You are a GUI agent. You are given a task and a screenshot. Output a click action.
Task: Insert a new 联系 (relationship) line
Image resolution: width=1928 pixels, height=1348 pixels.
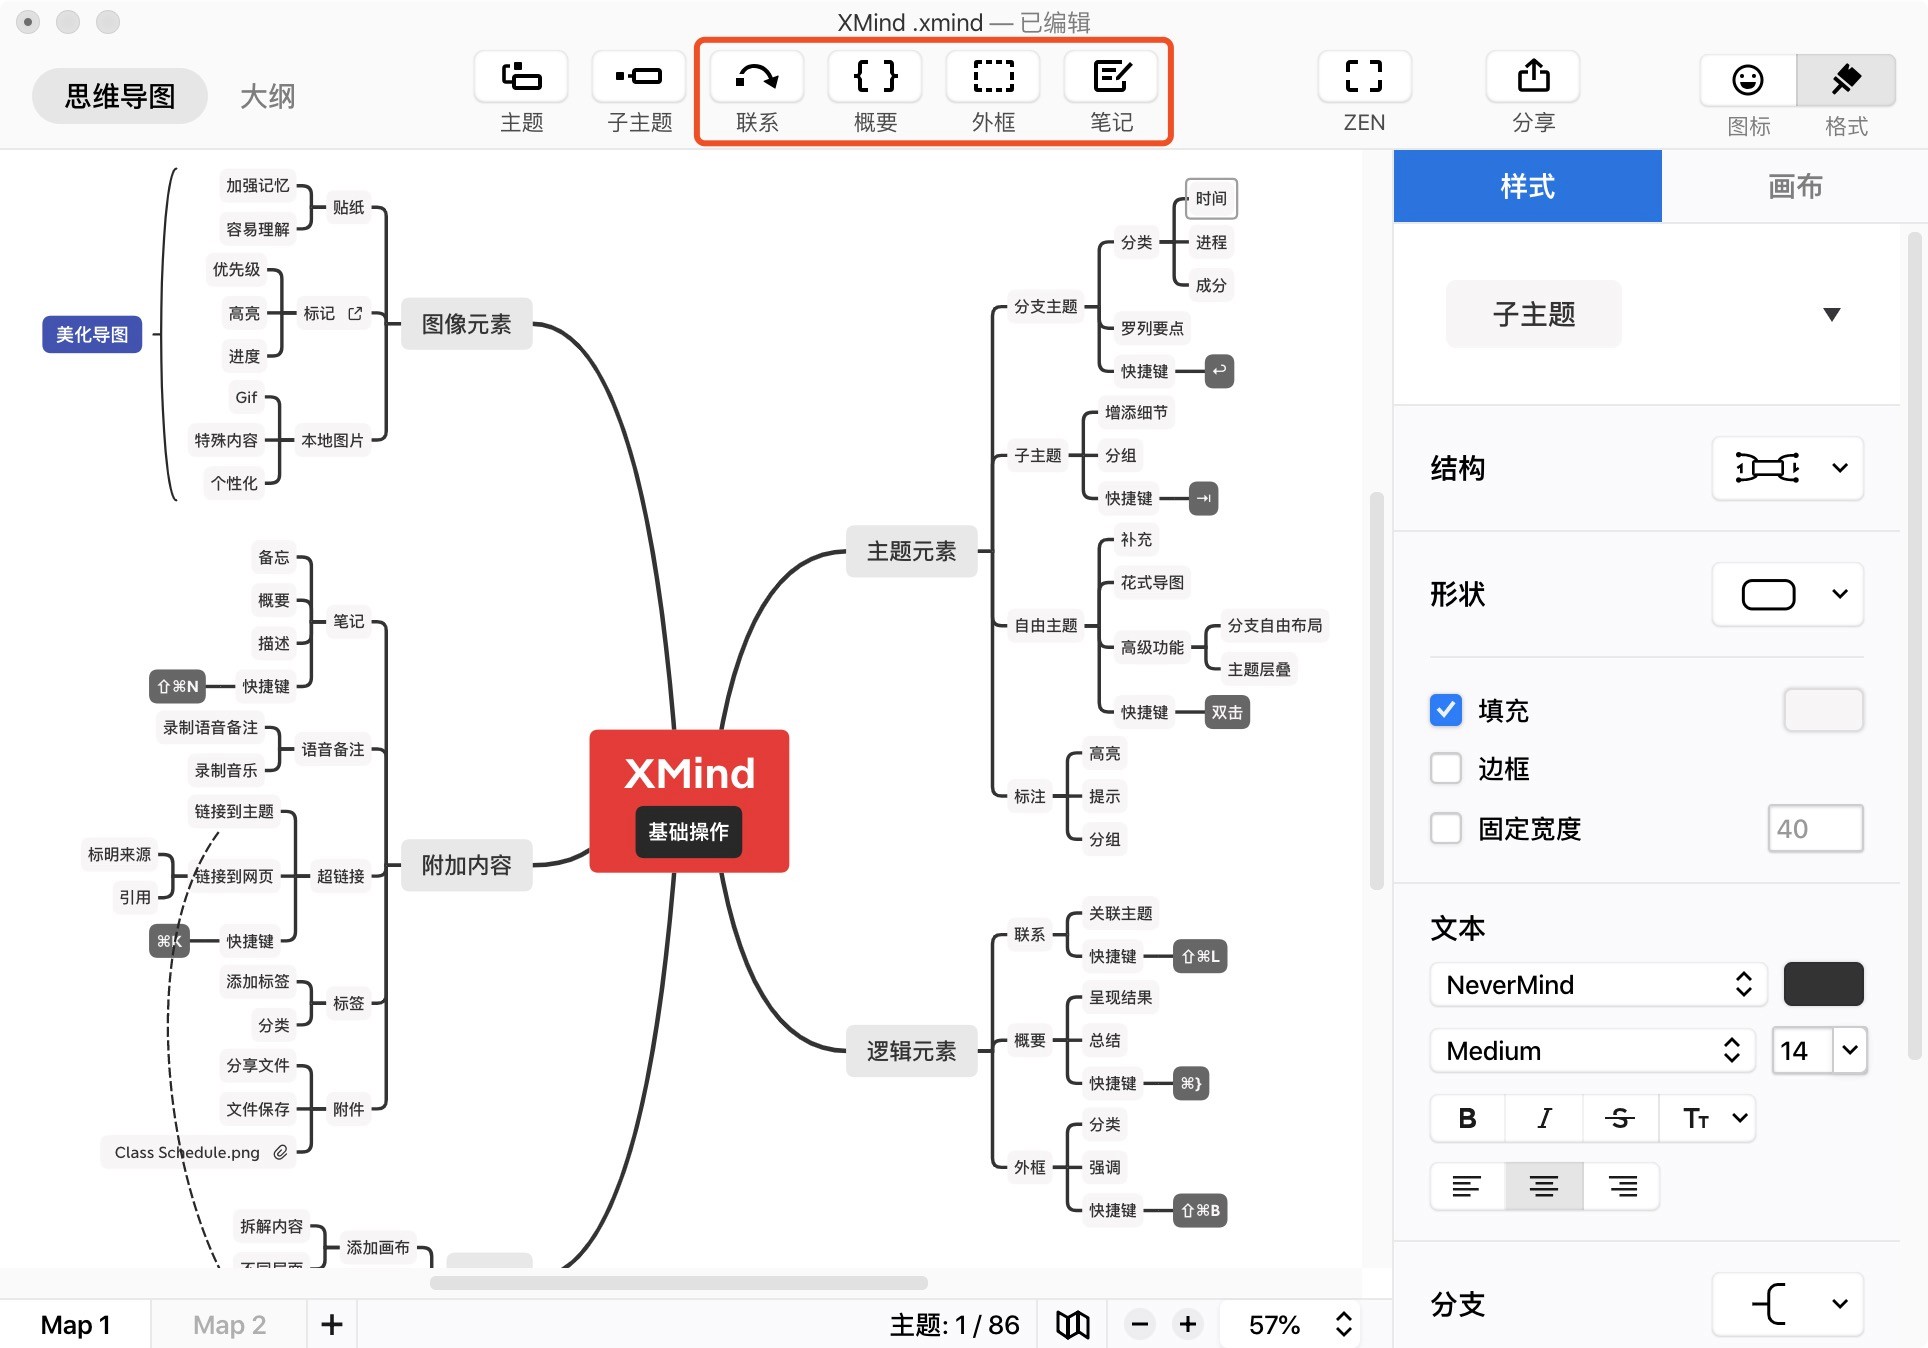click(x=757, y=90)
